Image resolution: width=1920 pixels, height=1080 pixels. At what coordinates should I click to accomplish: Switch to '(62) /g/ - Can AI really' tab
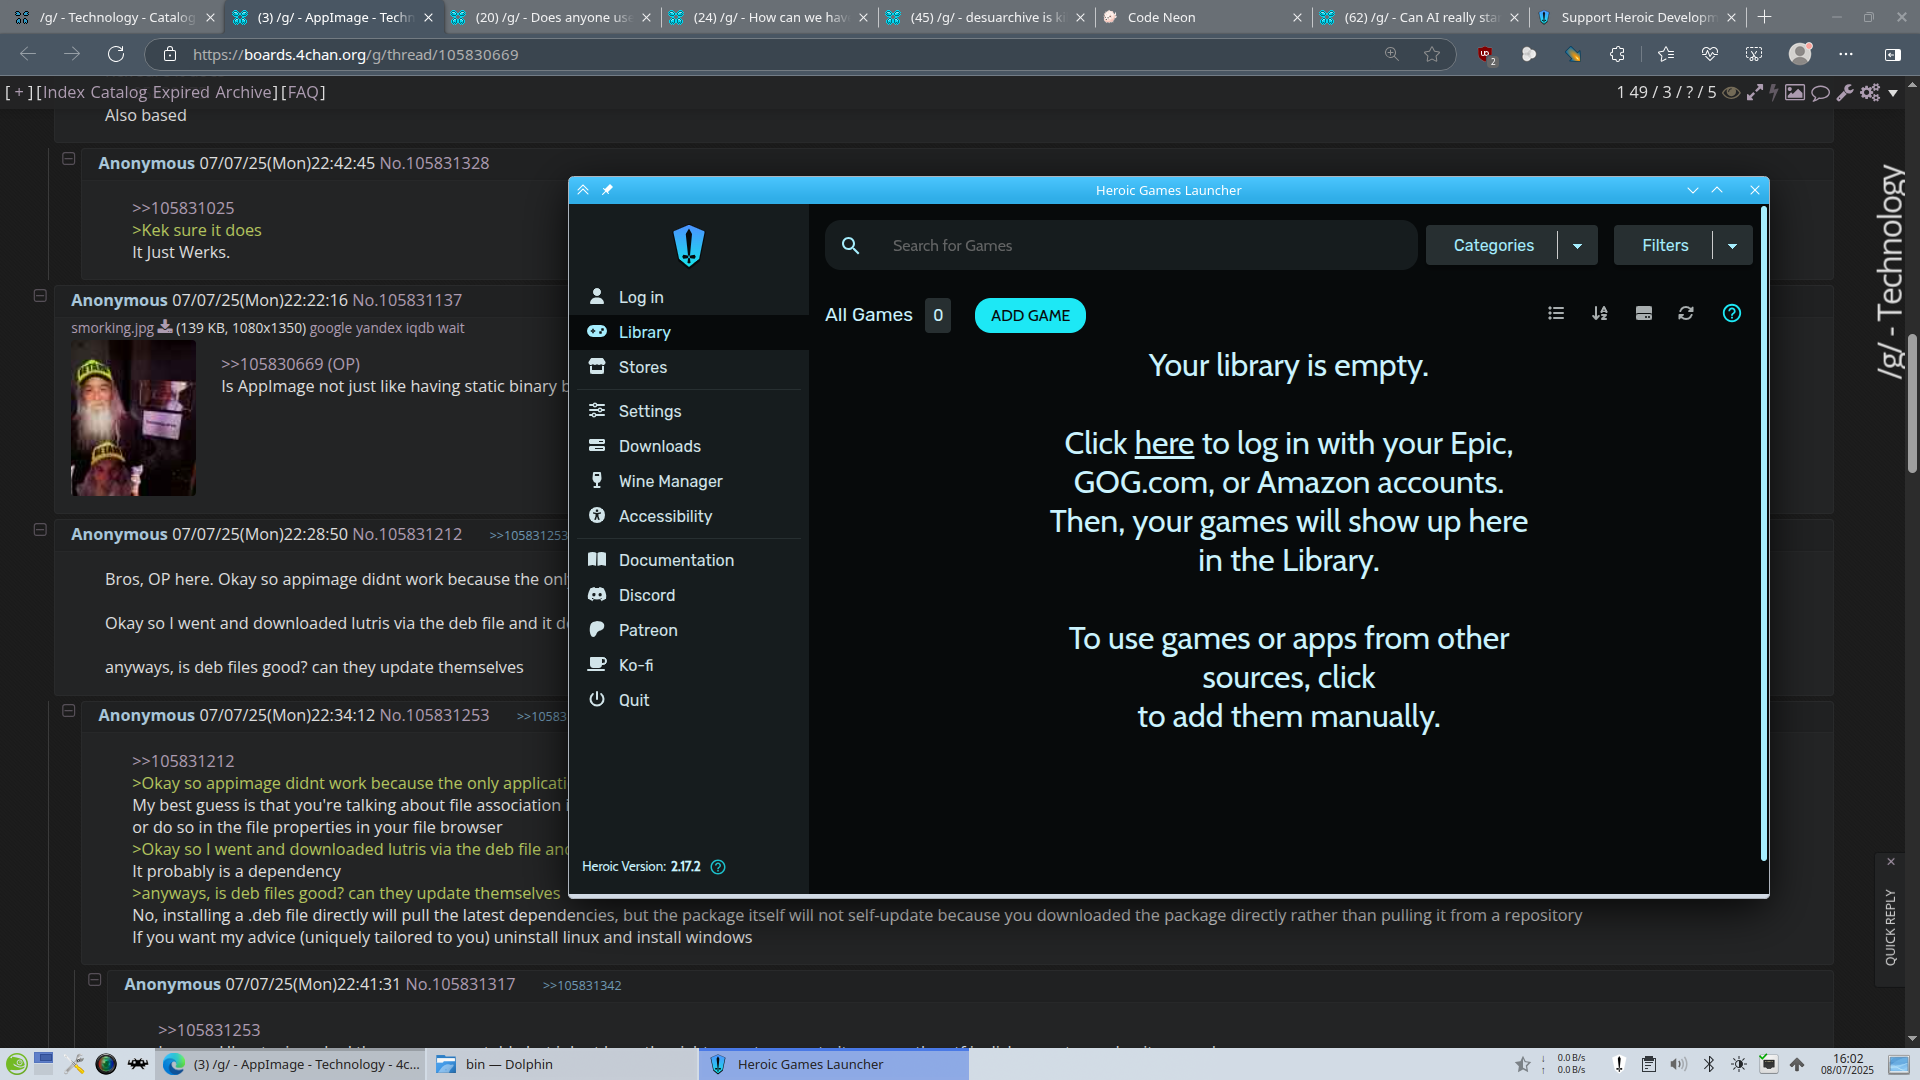point(1420,17)
